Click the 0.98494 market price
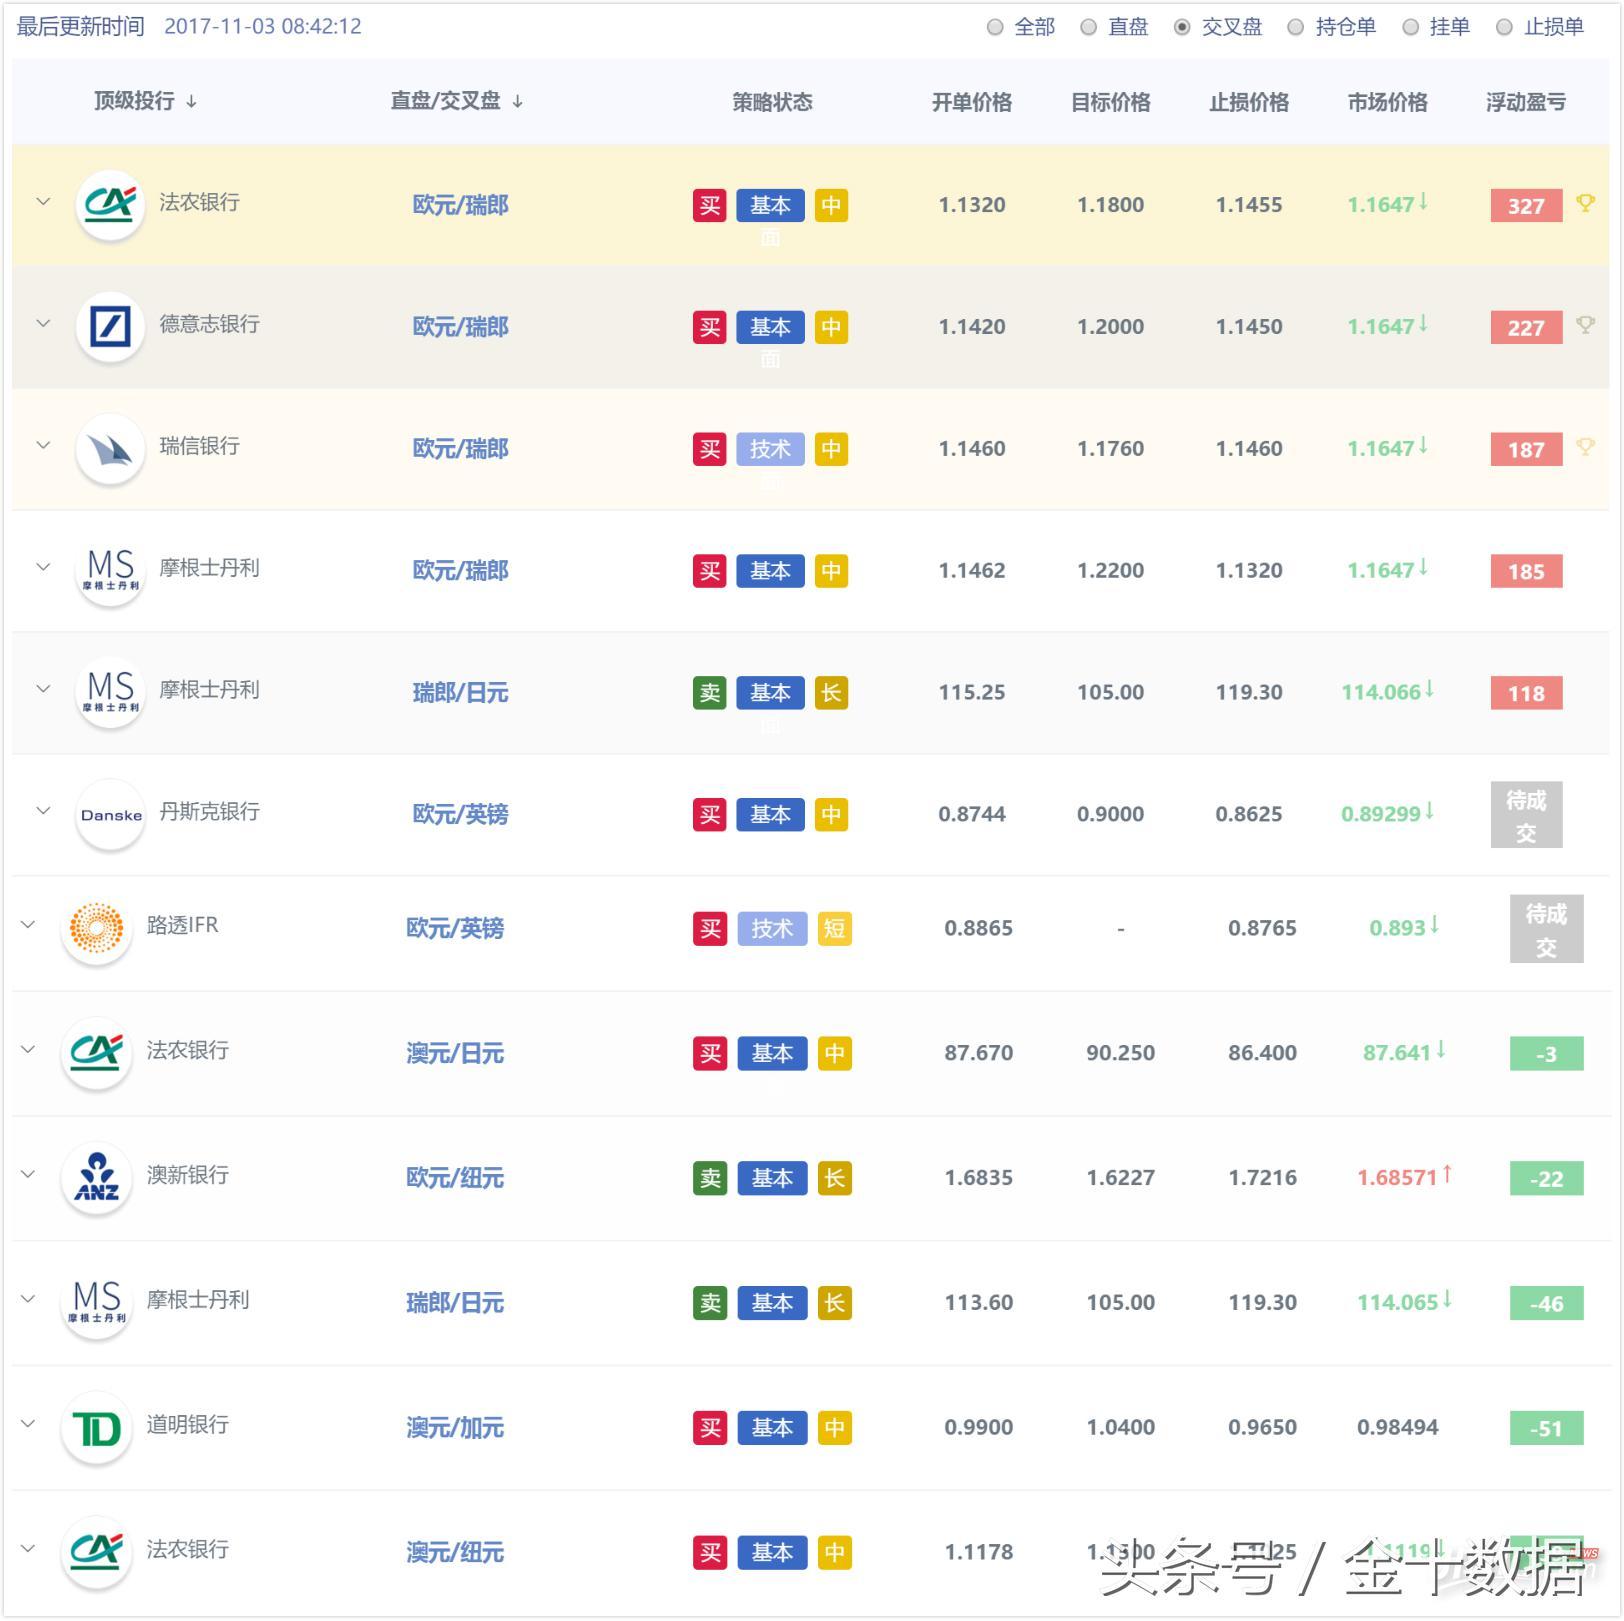1624x1621 pixels. (1397, 1427)
